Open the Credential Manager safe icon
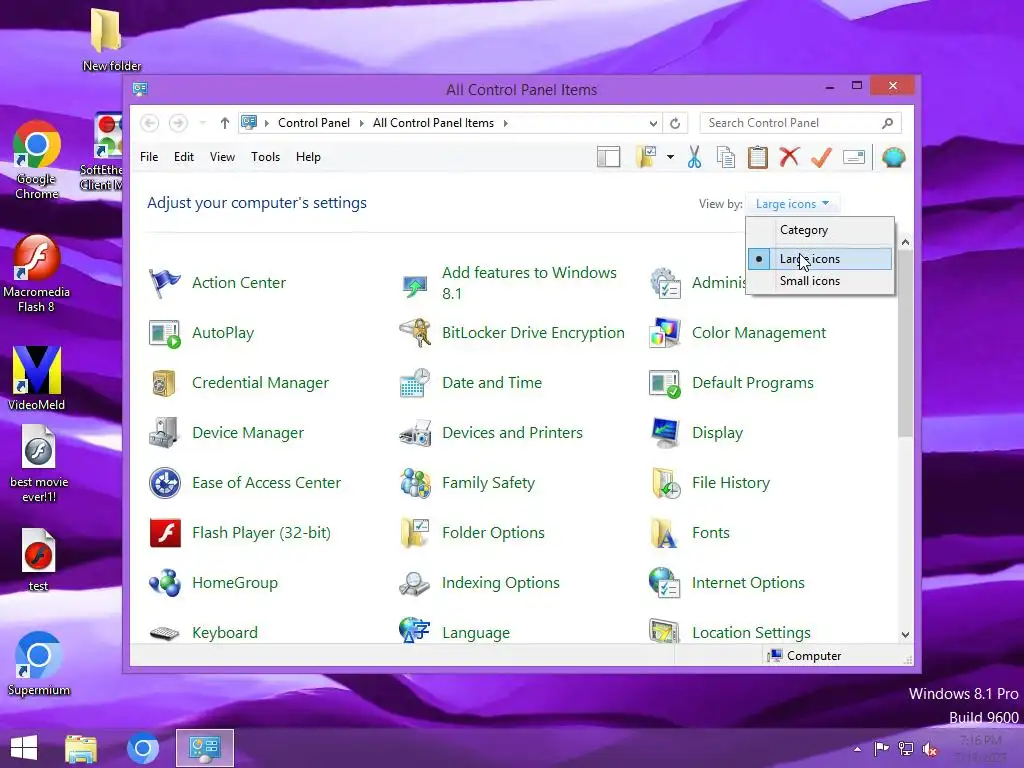 (165, 383)
